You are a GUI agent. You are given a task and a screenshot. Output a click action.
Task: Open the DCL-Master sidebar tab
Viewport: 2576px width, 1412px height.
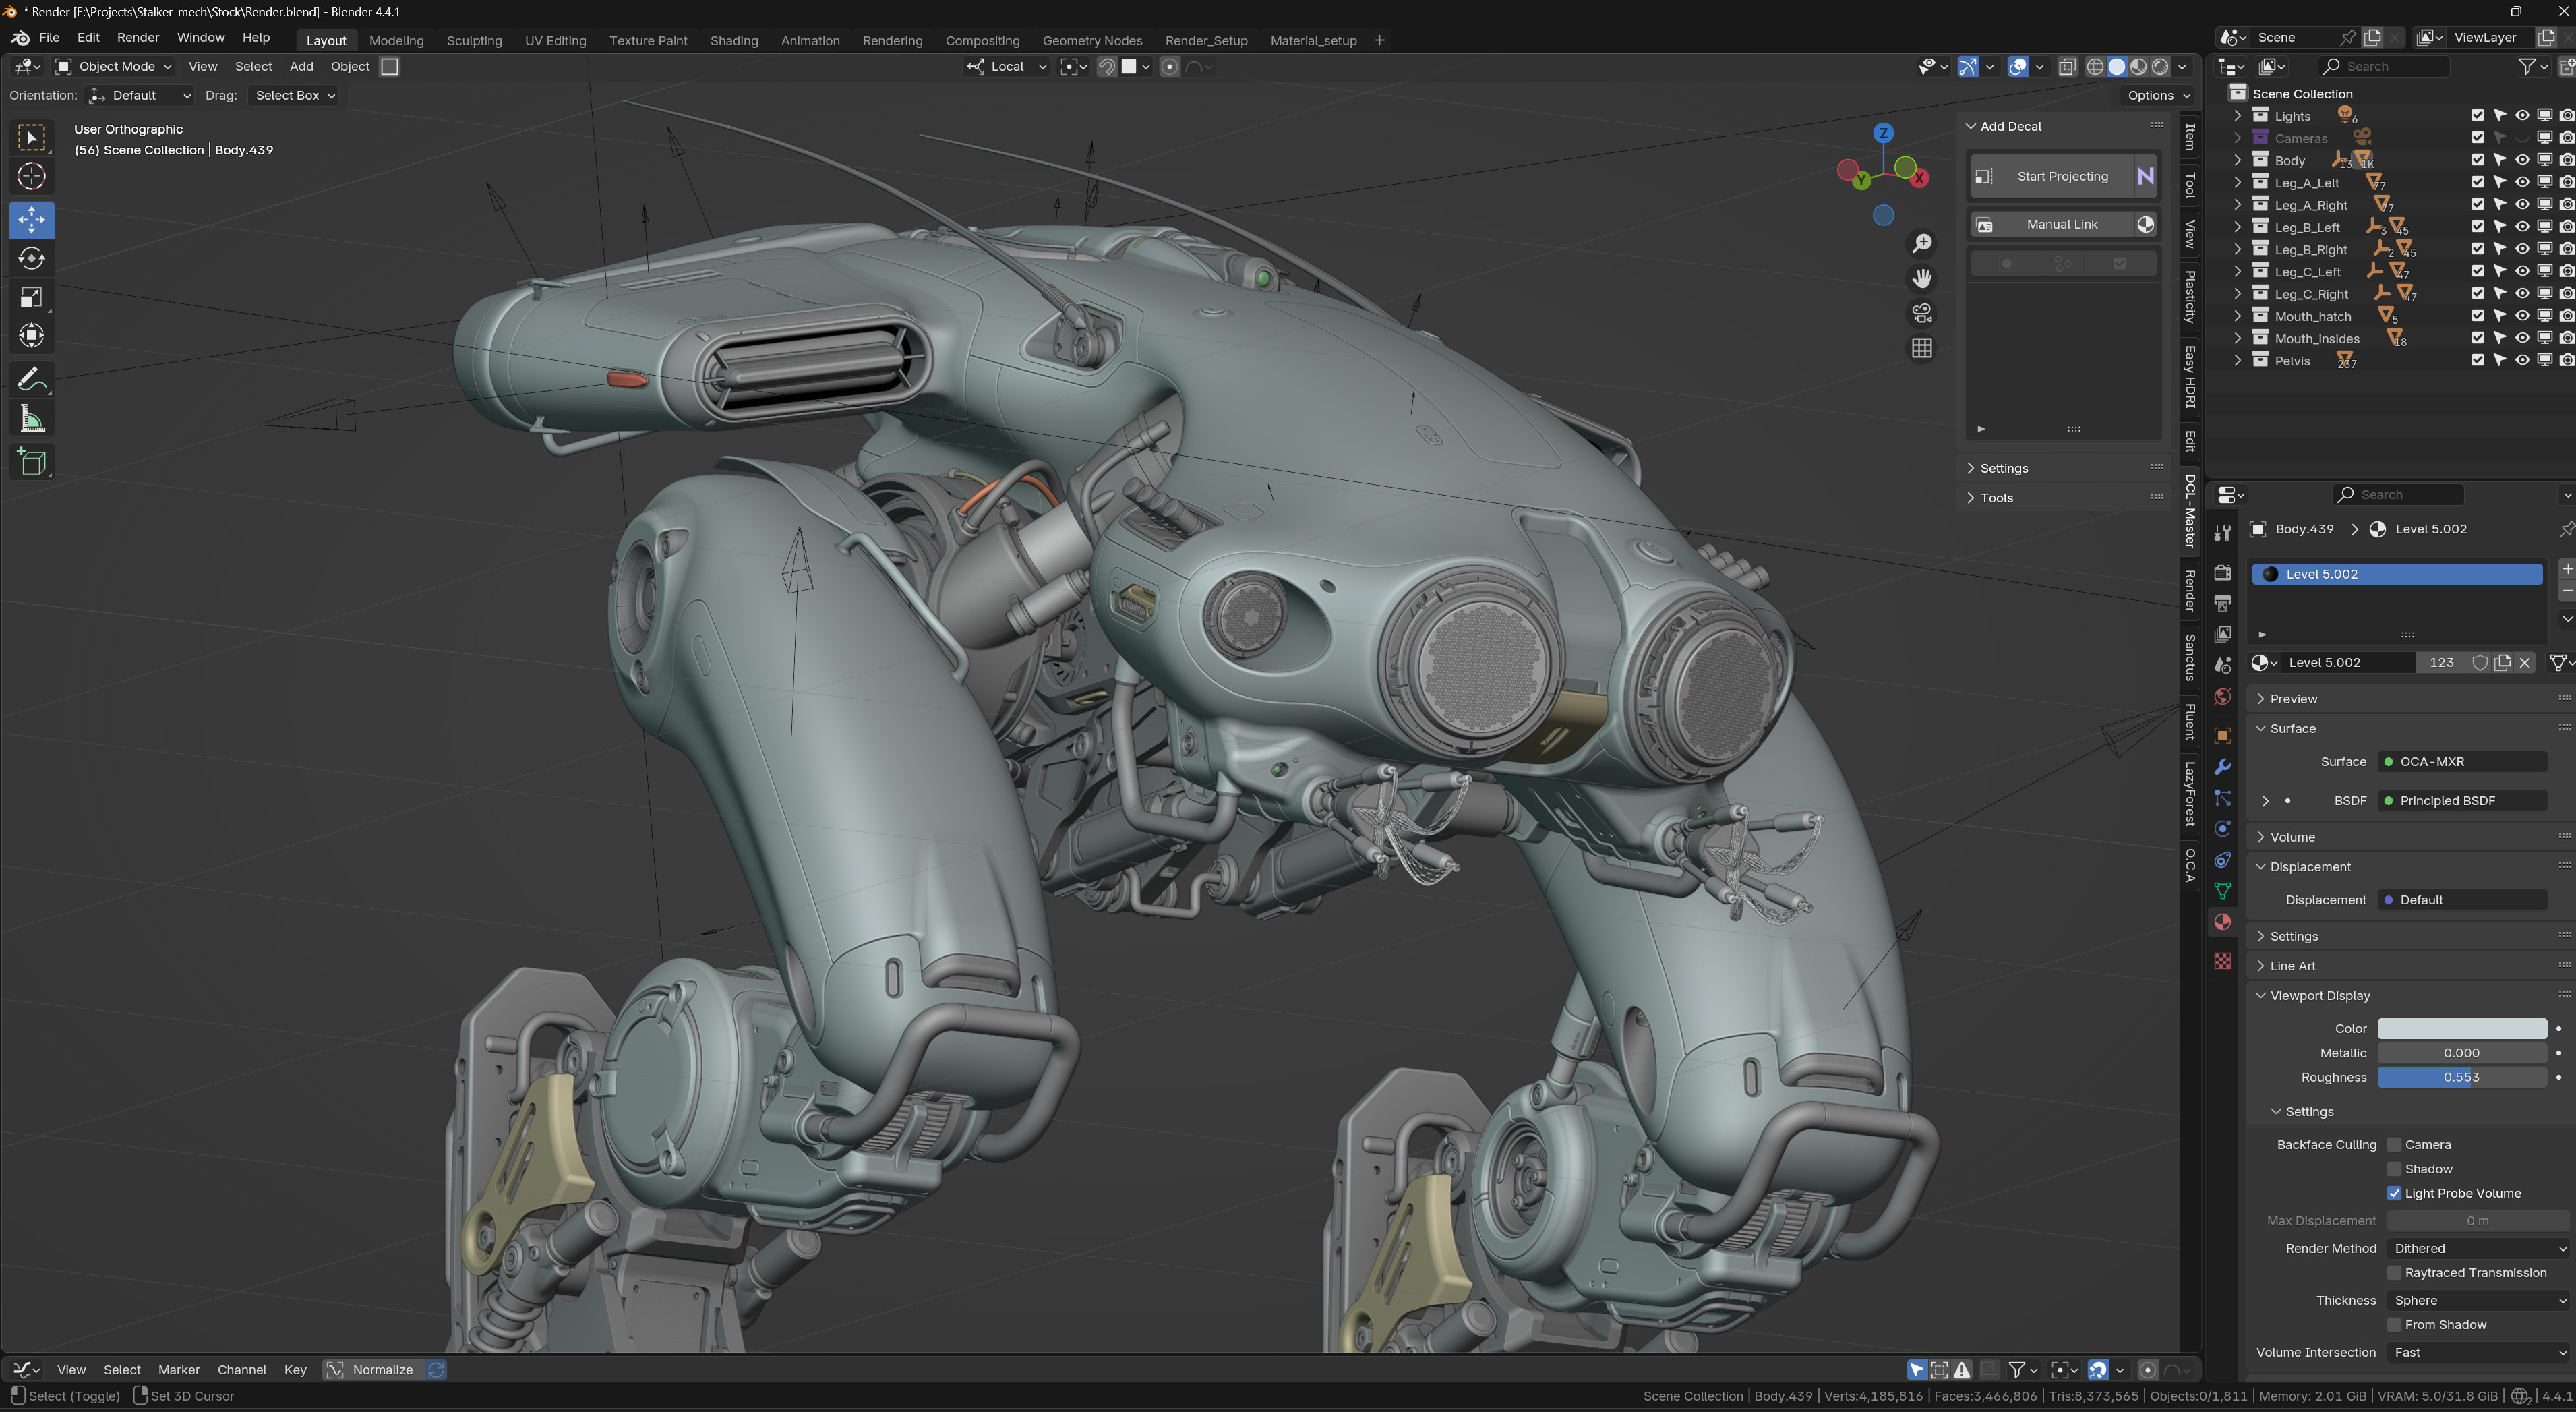pyautogui.click(x=2190, y=511)
